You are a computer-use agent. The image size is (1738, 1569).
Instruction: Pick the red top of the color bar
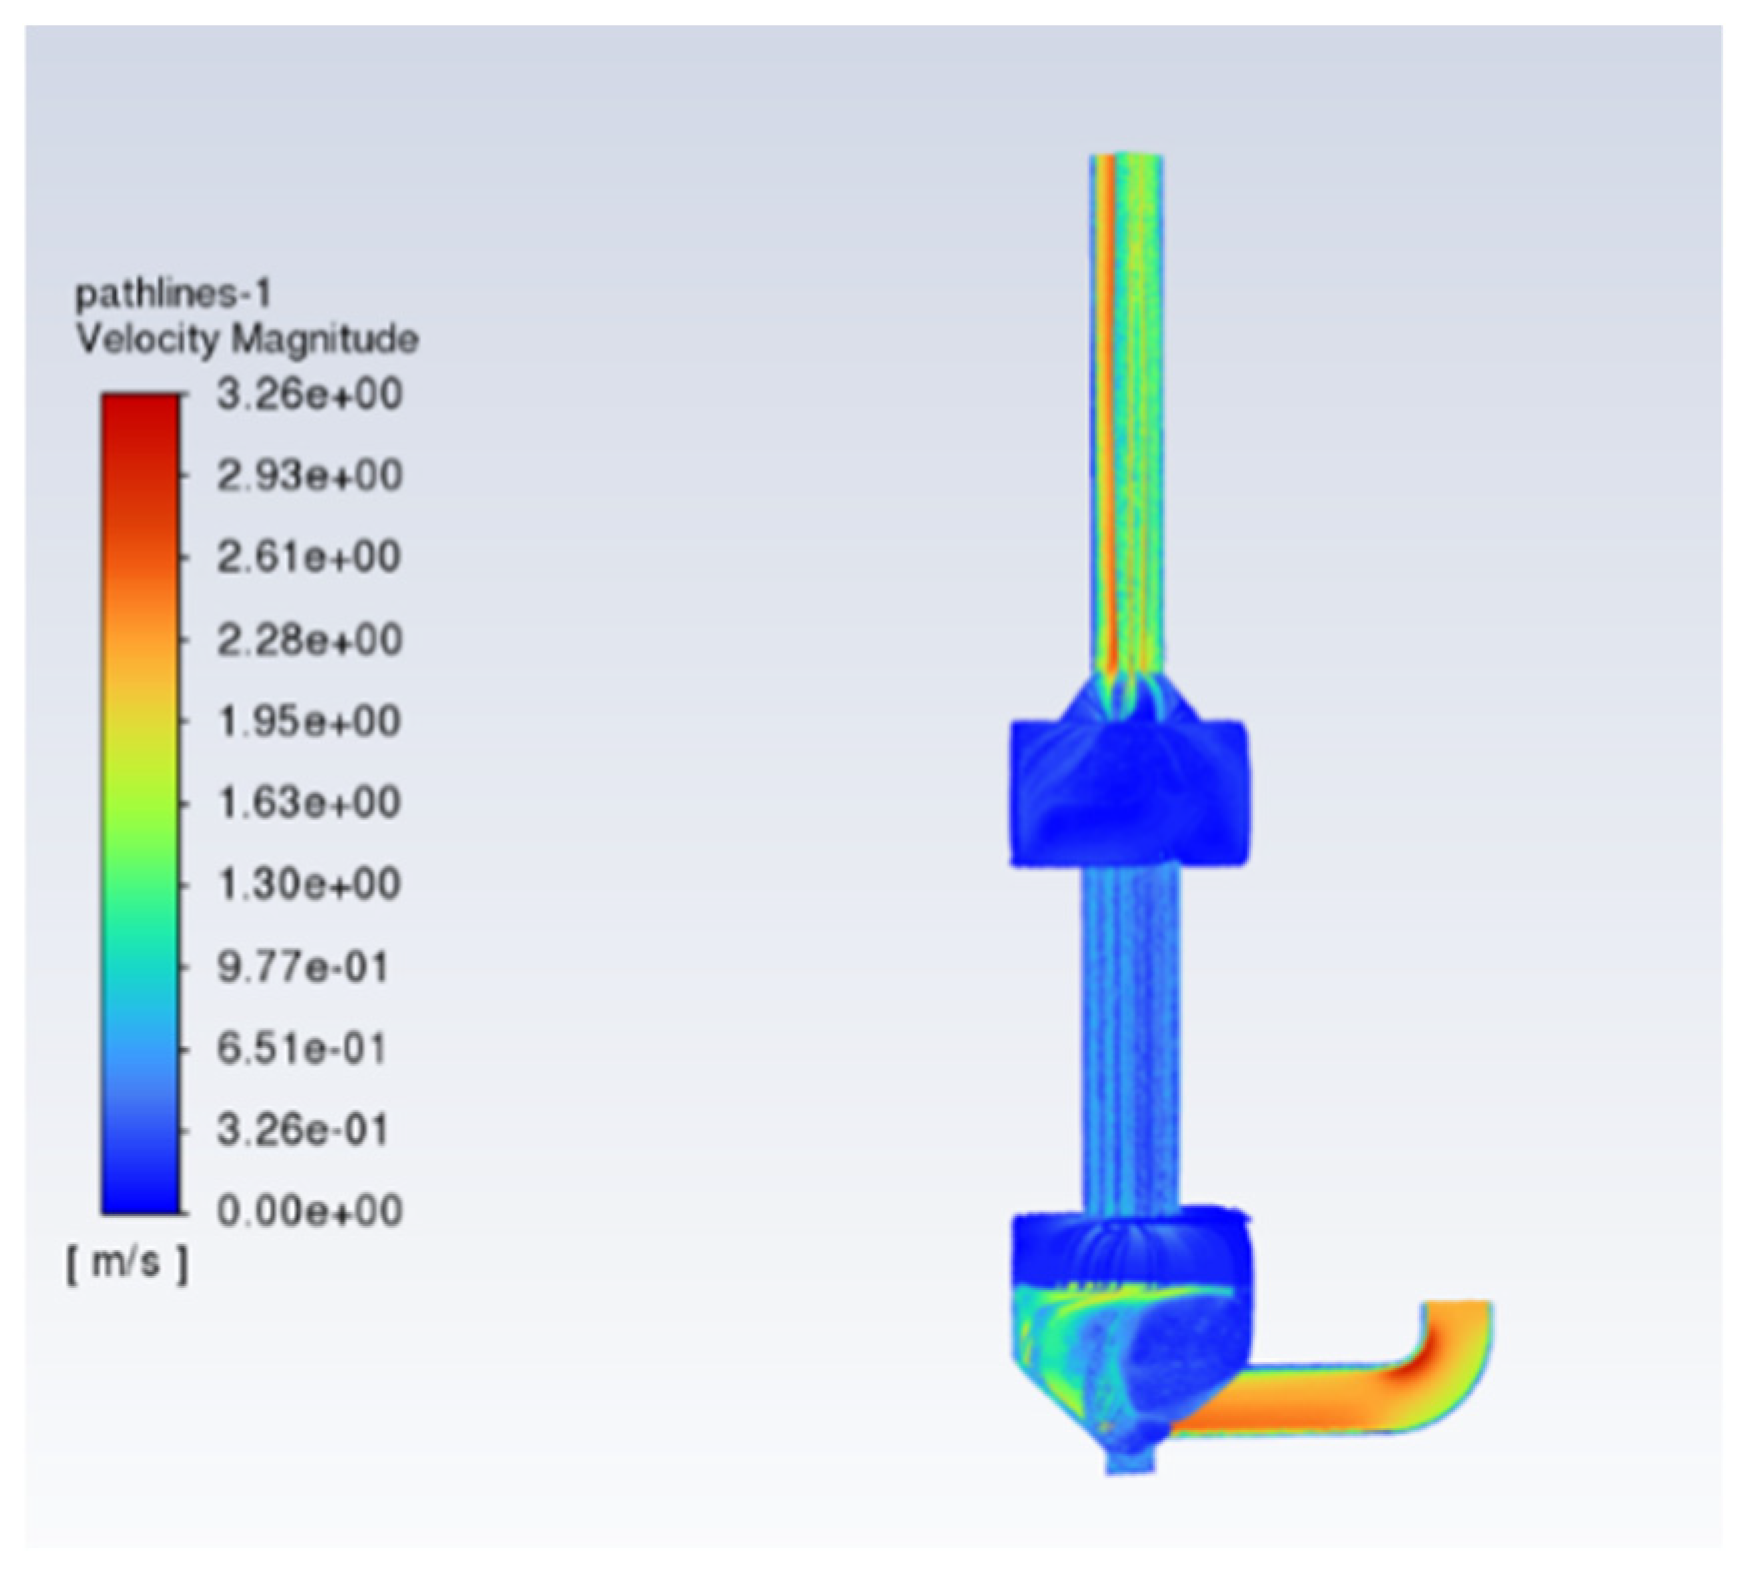(x=140, y=410)
